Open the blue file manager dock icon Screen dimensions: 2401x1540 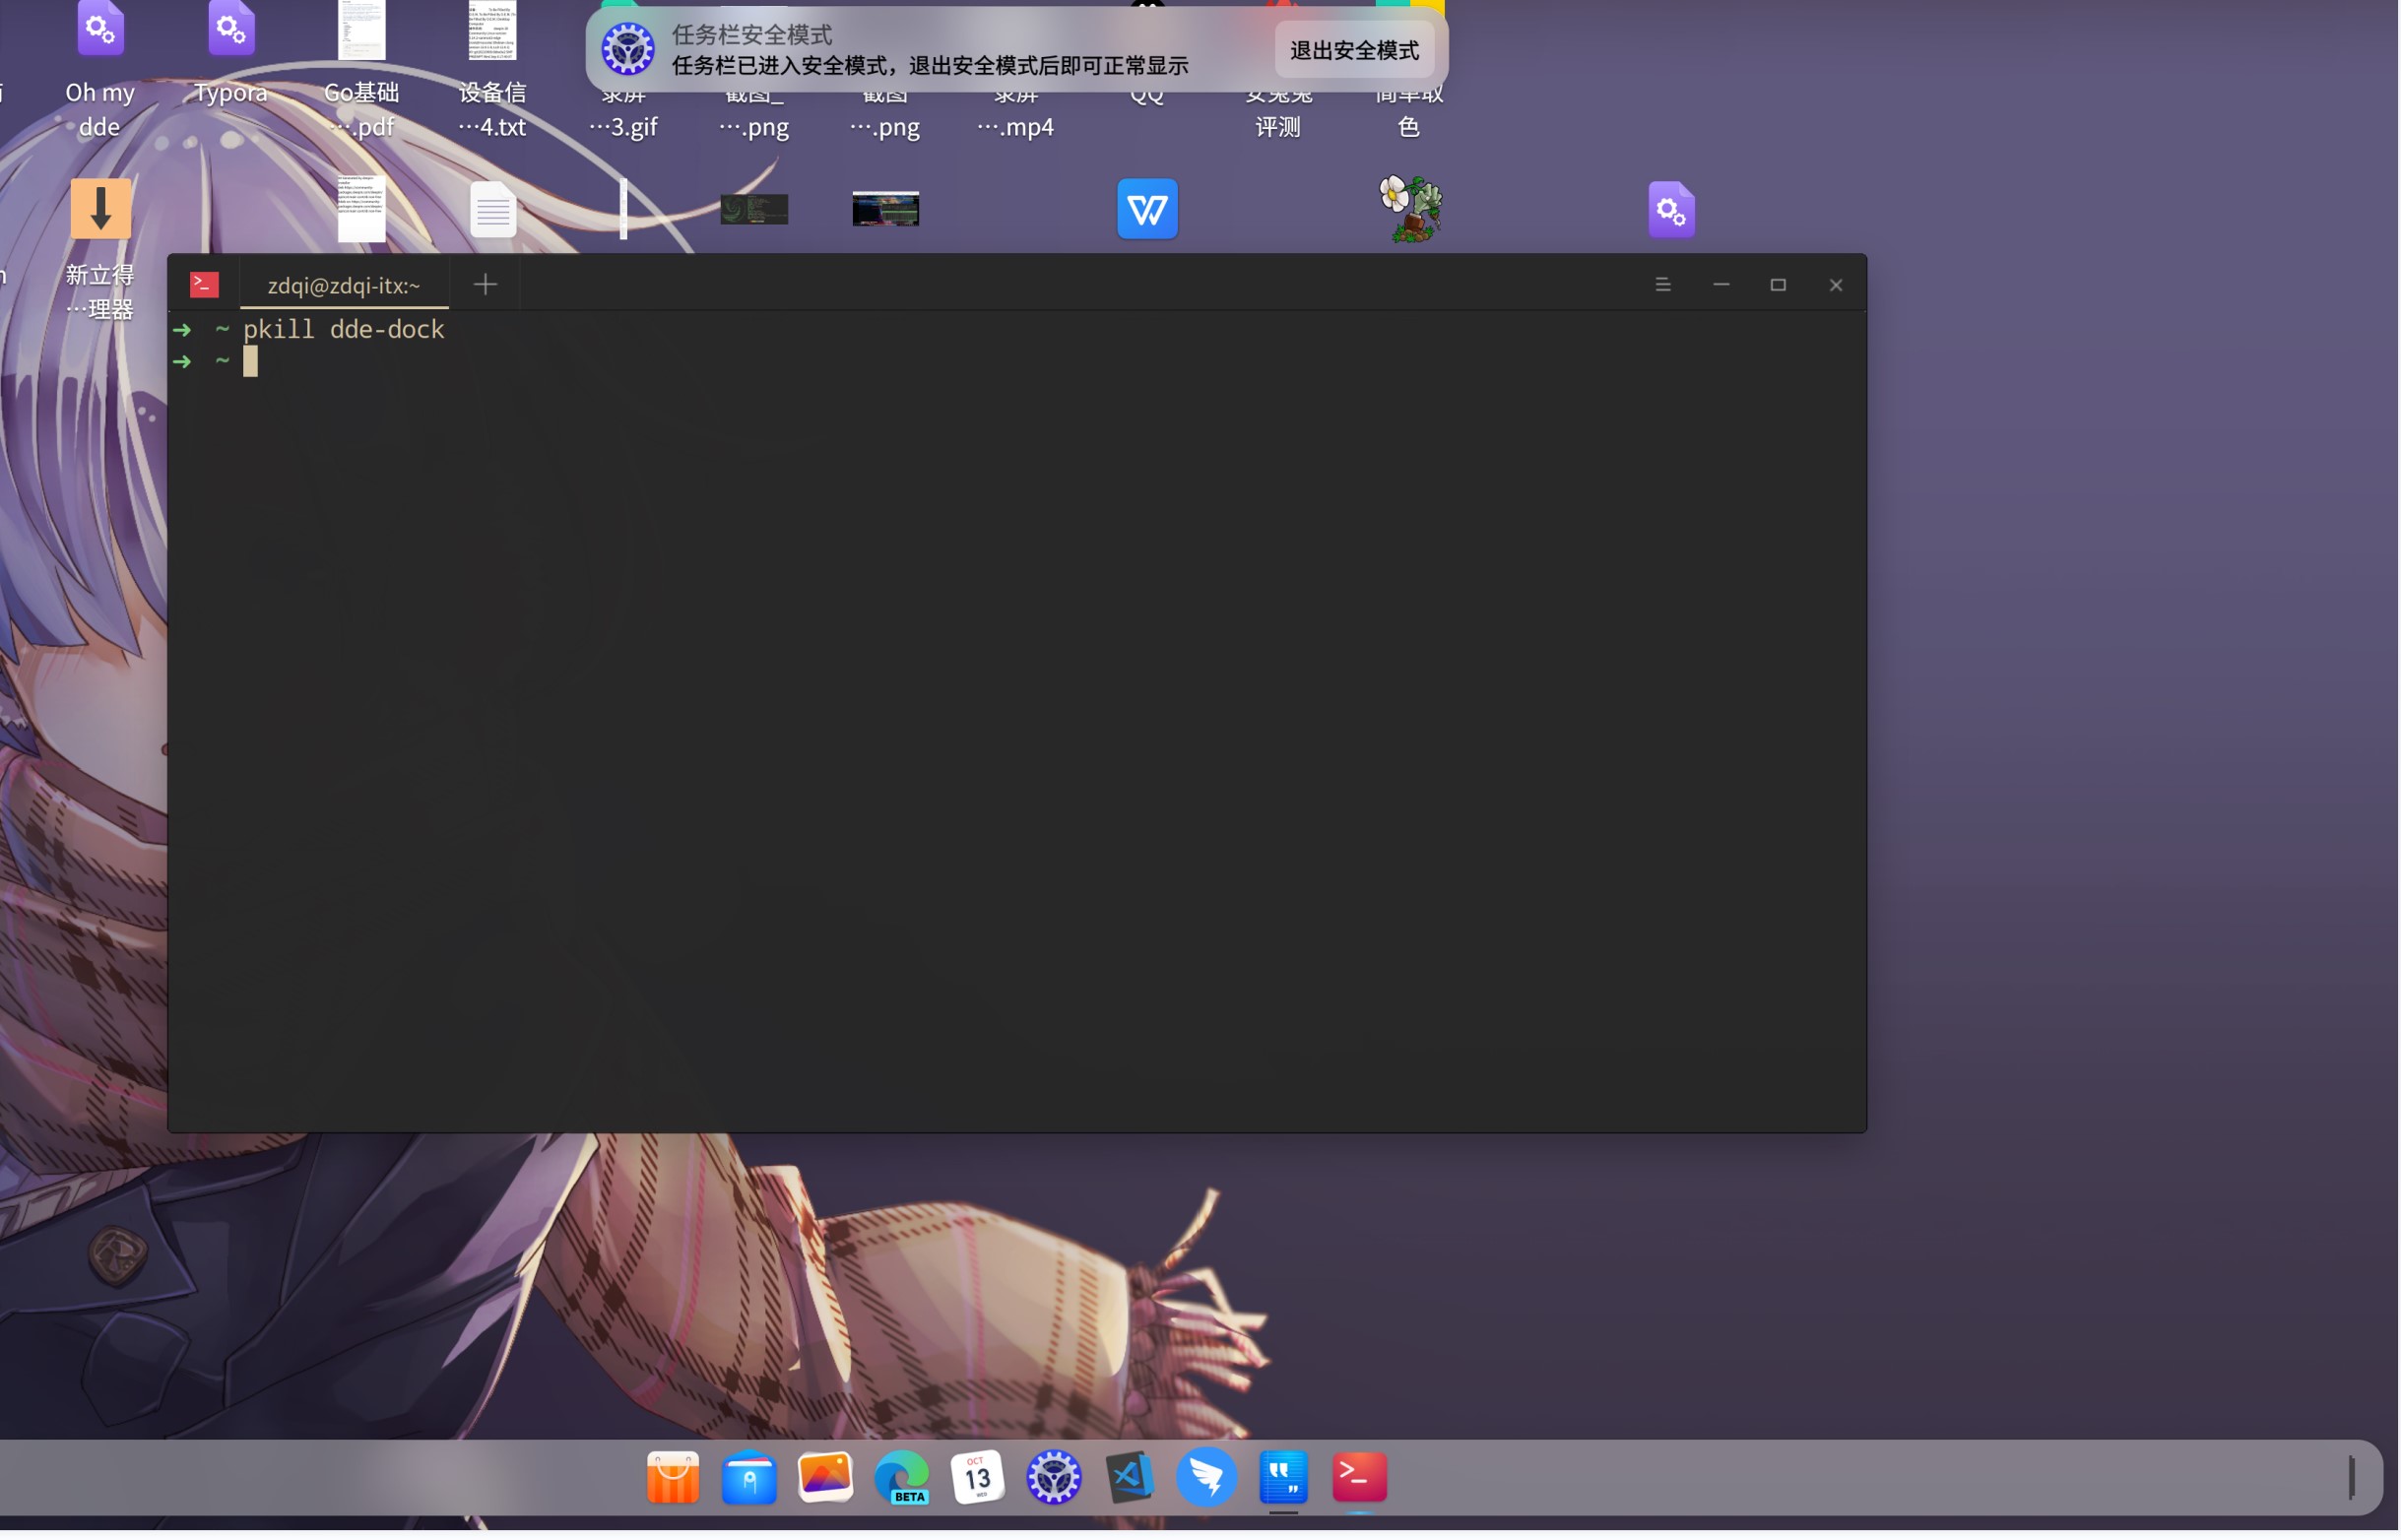tap(749, 1478)
